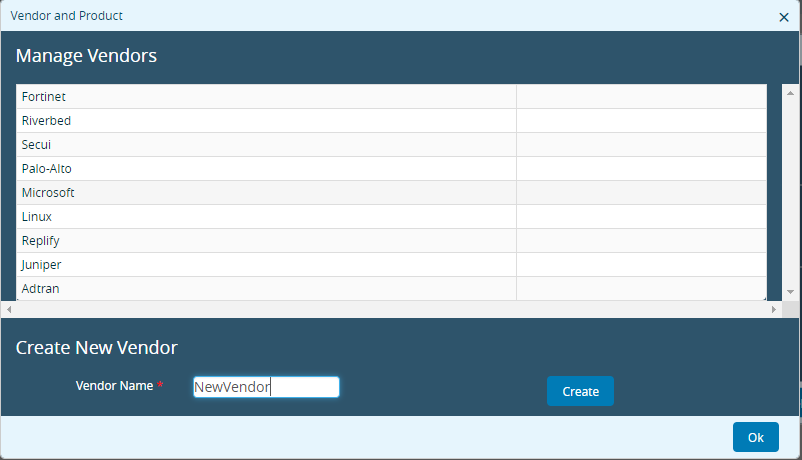
Task: Close the Vendor and Product dialog
Action: click(784, 17)
